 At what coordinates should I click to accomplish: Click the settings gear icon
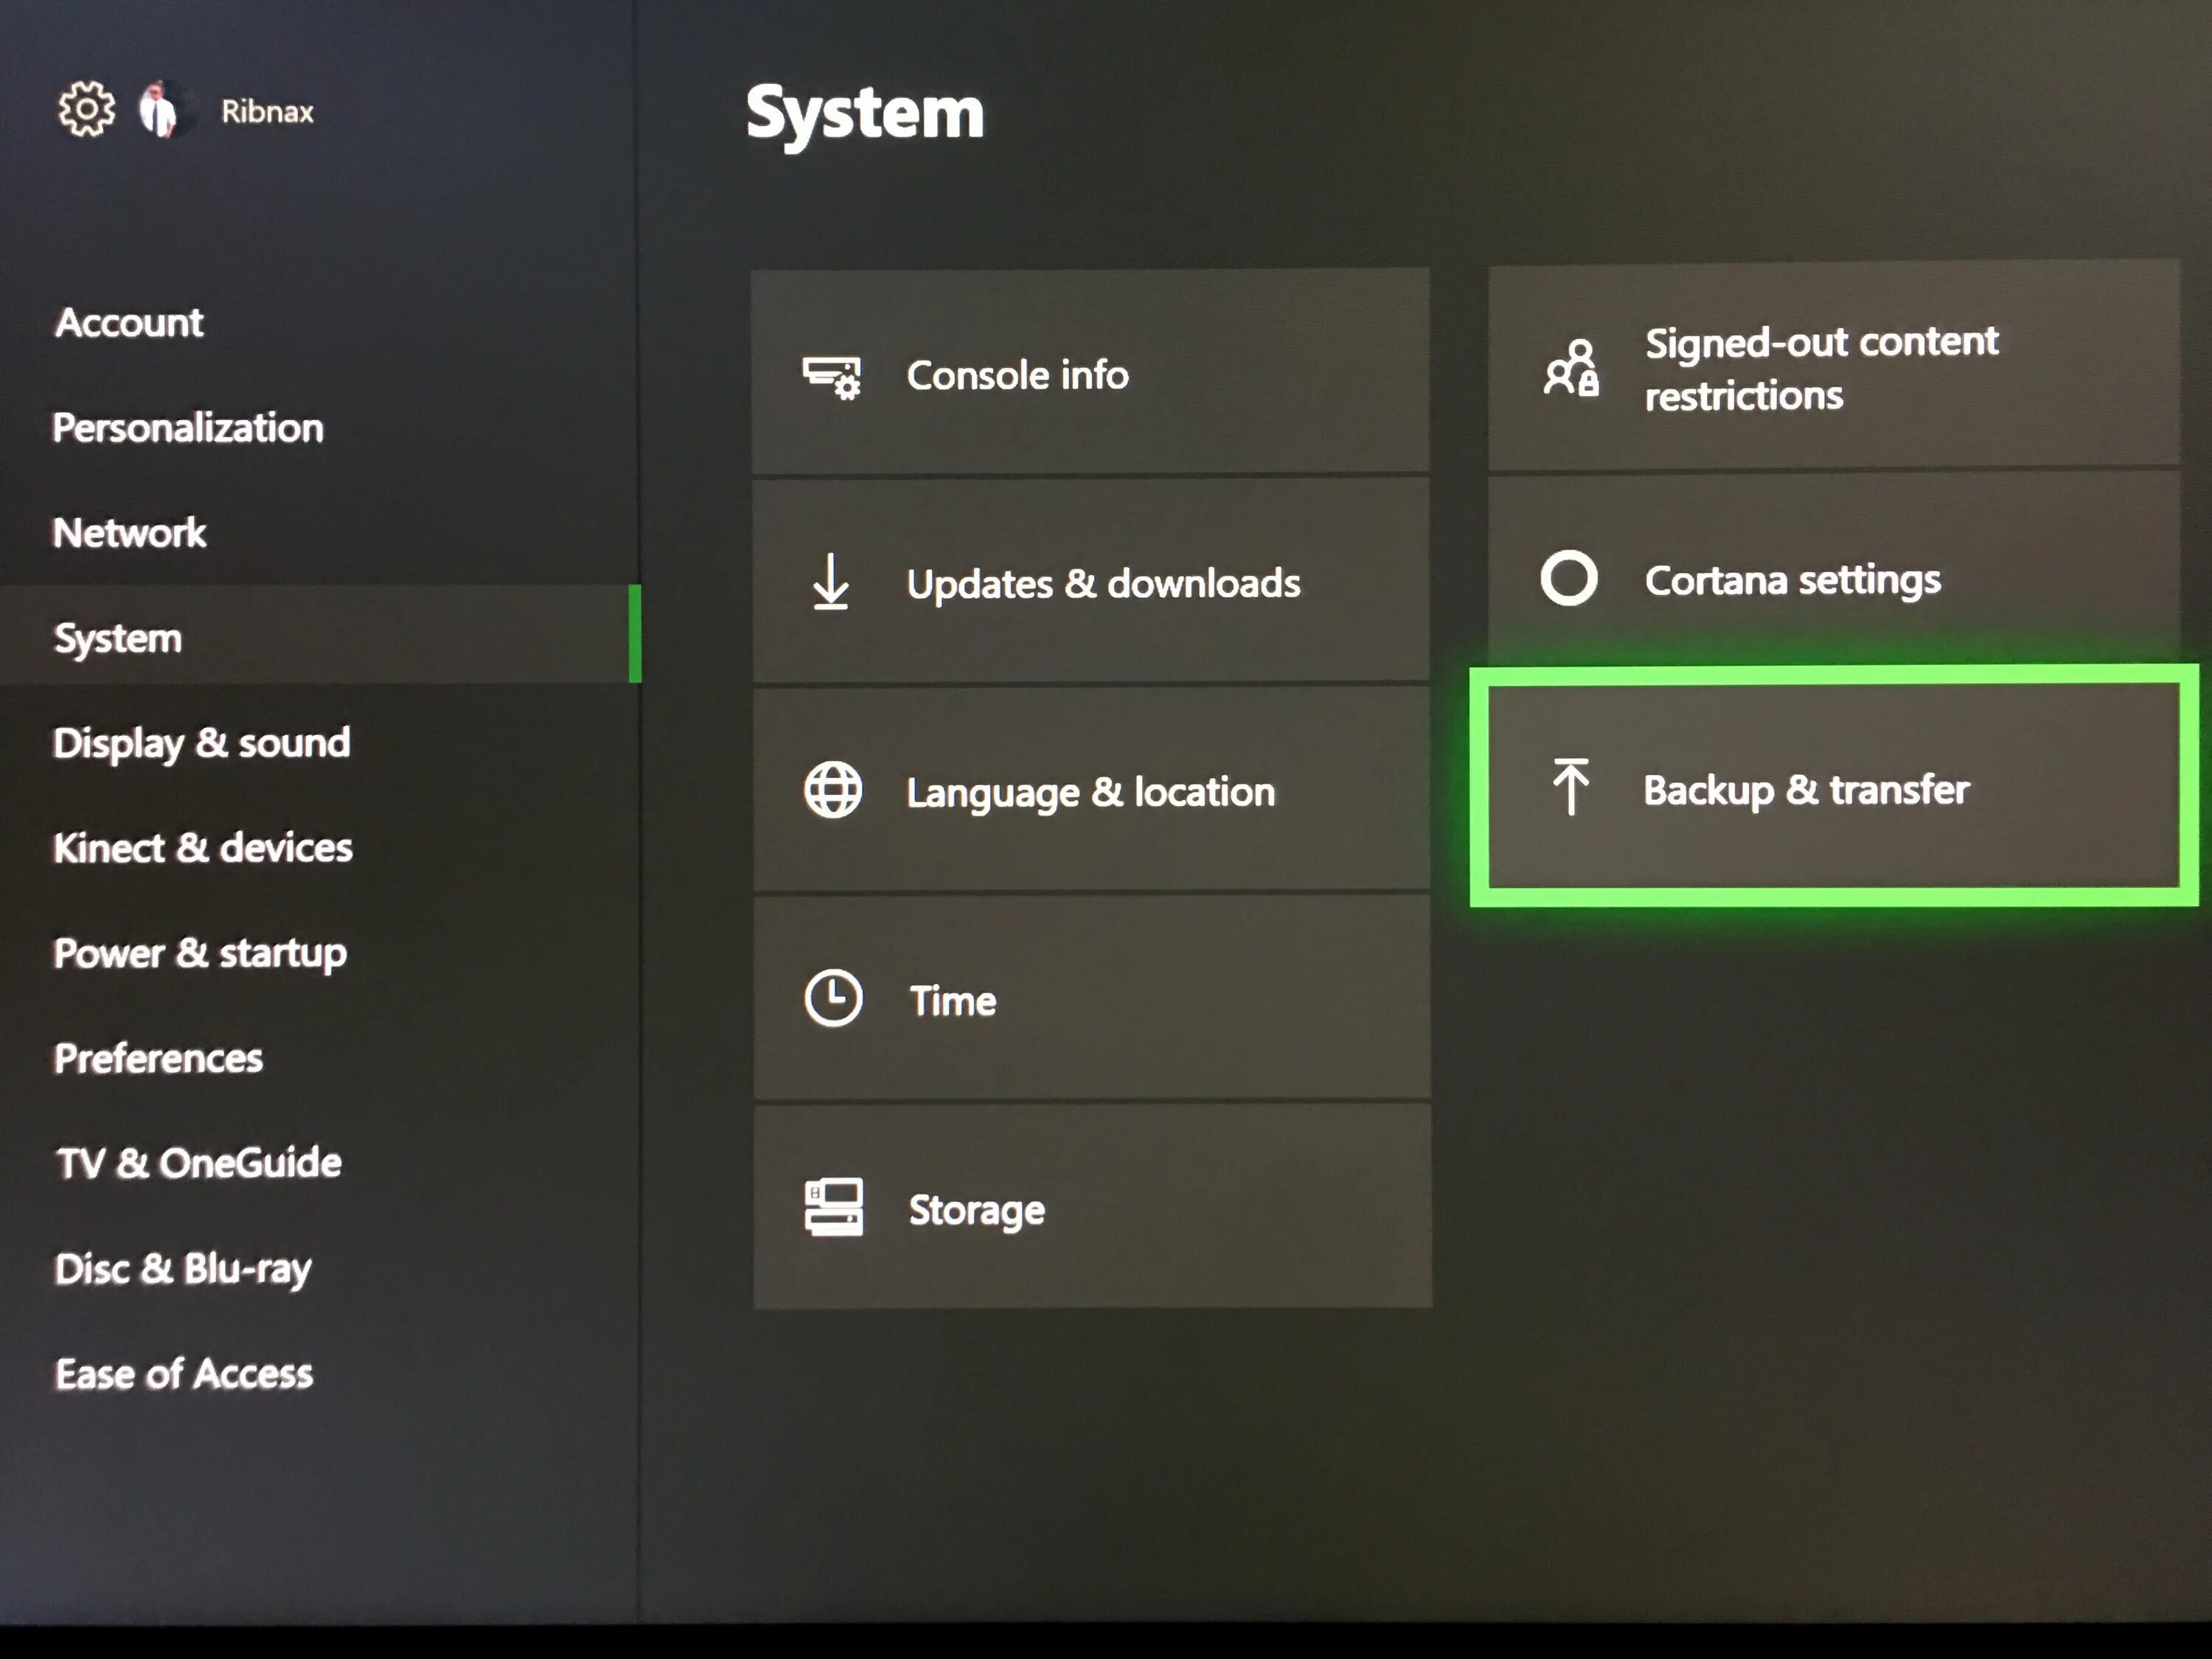tap(86, 109)
